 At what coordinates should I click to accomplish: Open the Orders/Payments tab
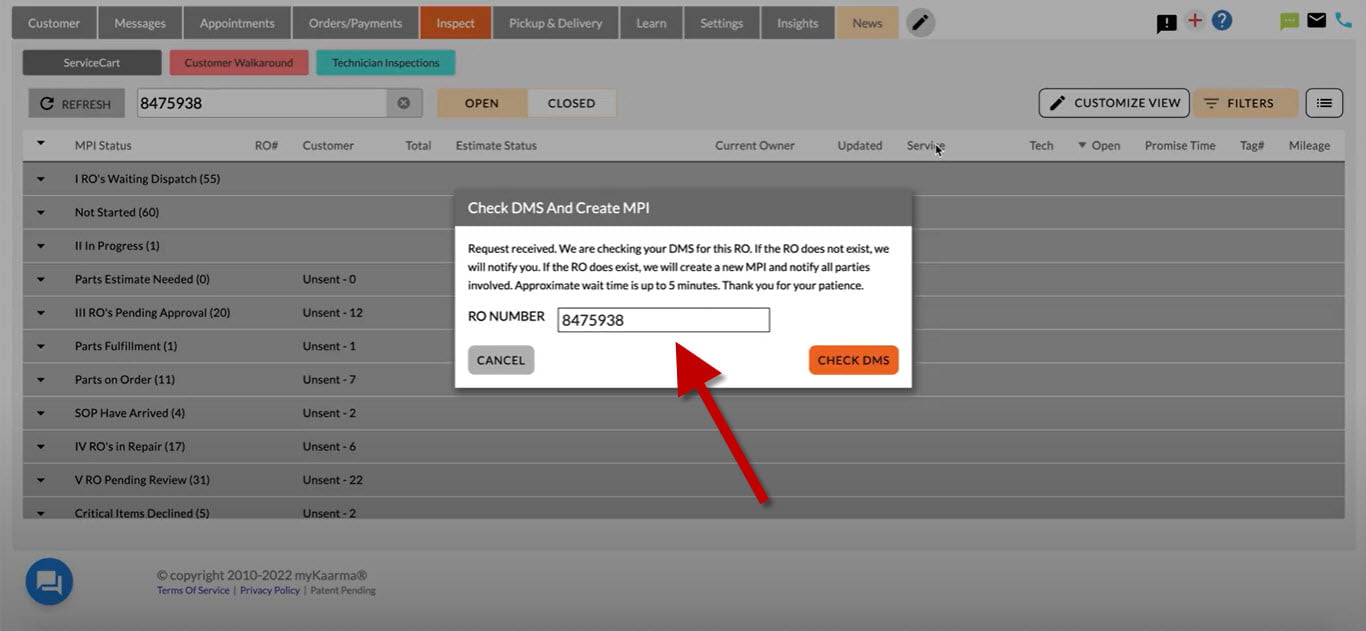(355, 23)
